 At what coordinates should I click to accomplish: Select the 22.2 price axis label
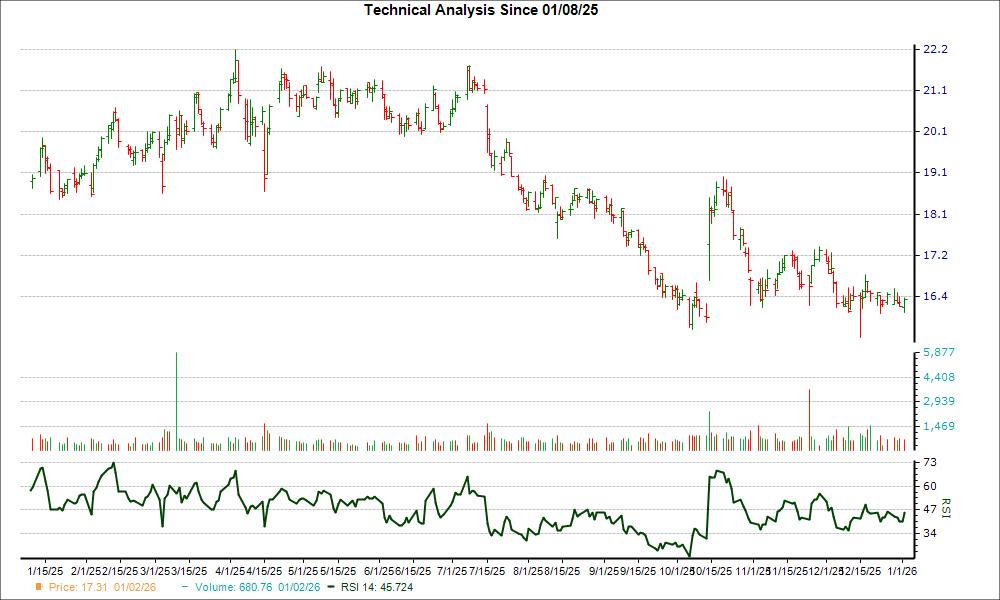pos(933,49)
